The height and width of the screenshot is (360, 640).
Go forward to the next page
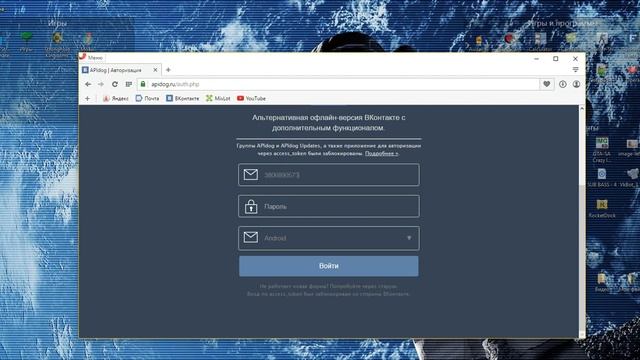pyautogui.click(x=101, y=84)
